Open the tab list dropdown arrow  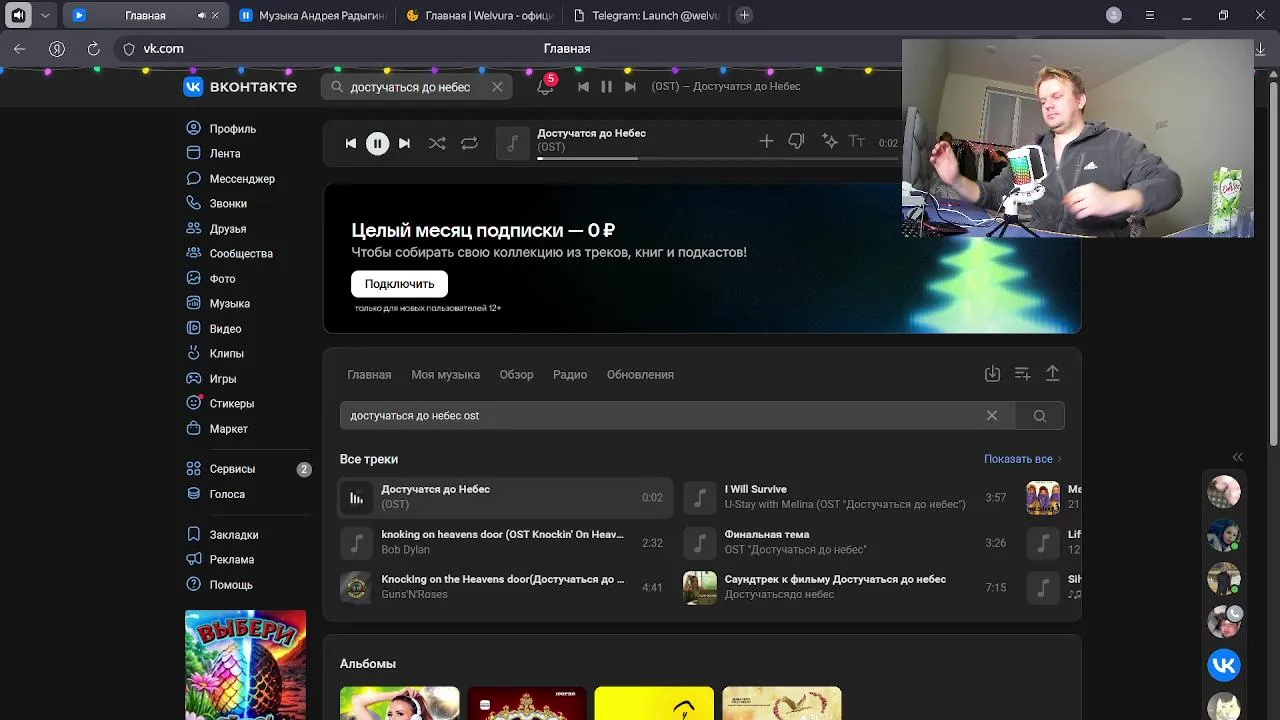click(x=45, y=15)
